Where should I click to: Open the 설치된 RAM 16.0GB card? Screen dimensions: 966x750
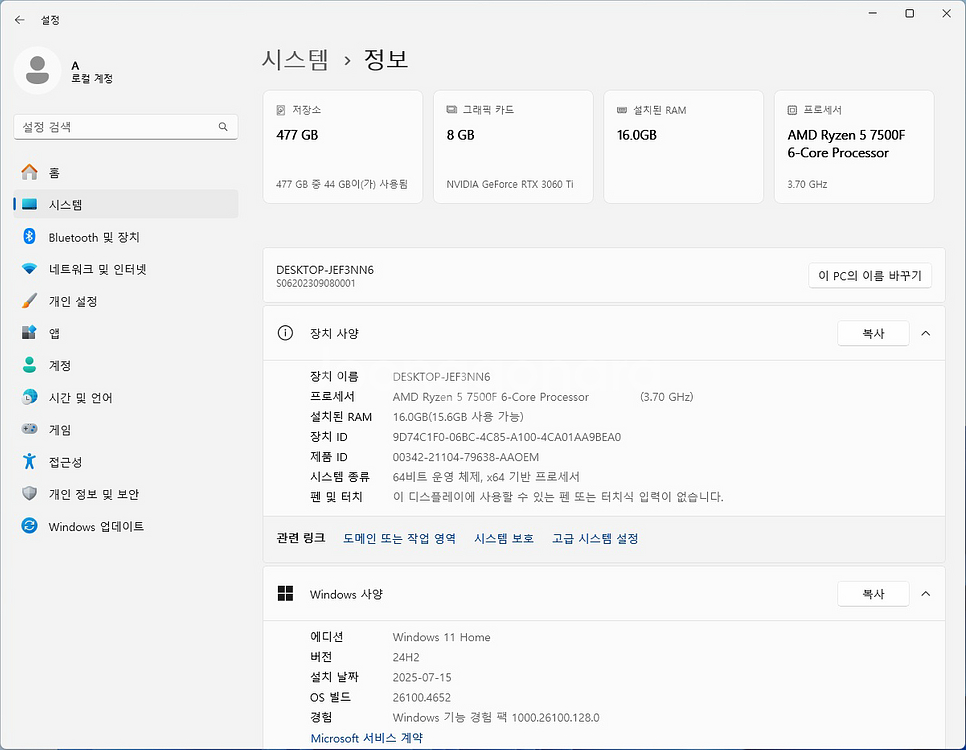point(684,147)
